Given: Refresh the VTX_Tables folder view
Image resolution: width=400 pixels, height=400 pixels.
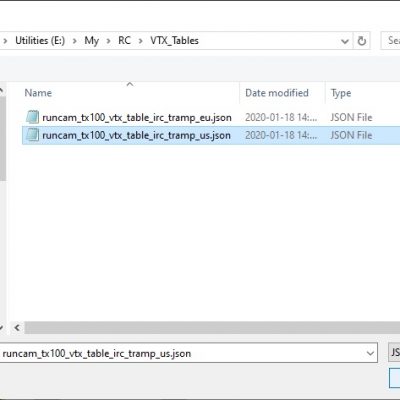Looking at the screenshot, I should 362,41.
